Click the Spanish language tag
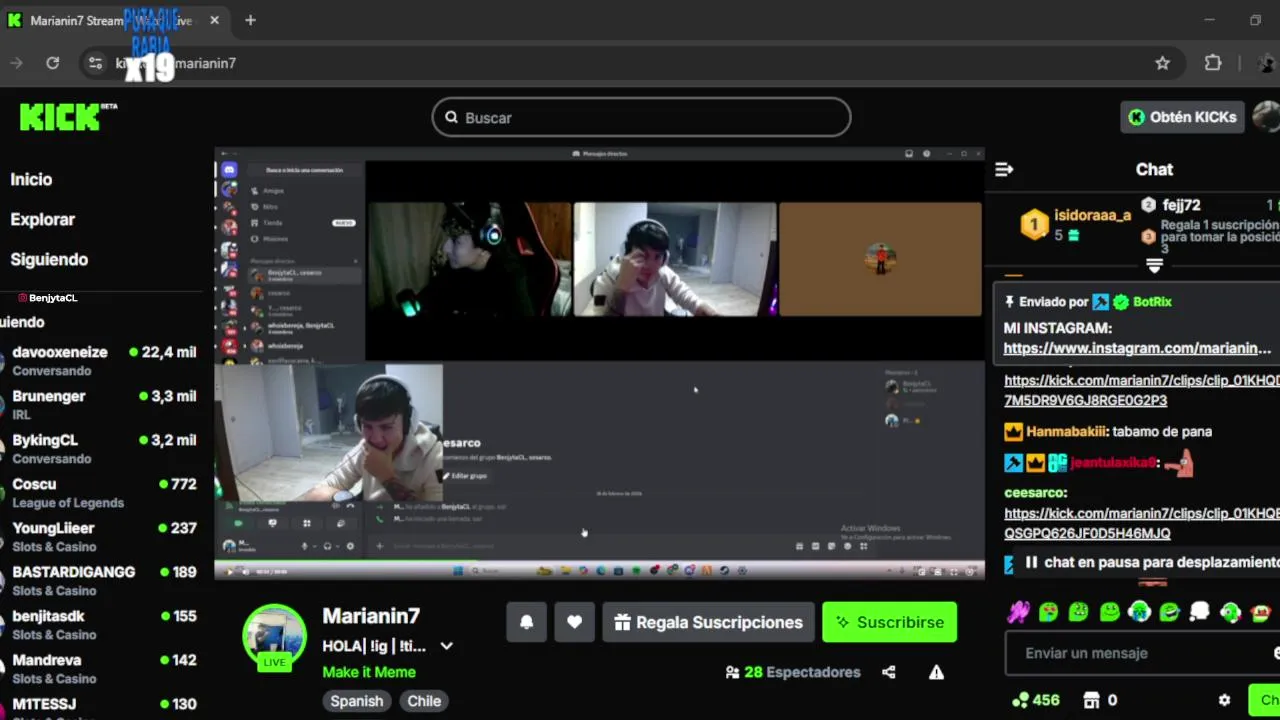The height and width of the screenshot is (720, 1280). pyautogui.click(x=357, y=701)
